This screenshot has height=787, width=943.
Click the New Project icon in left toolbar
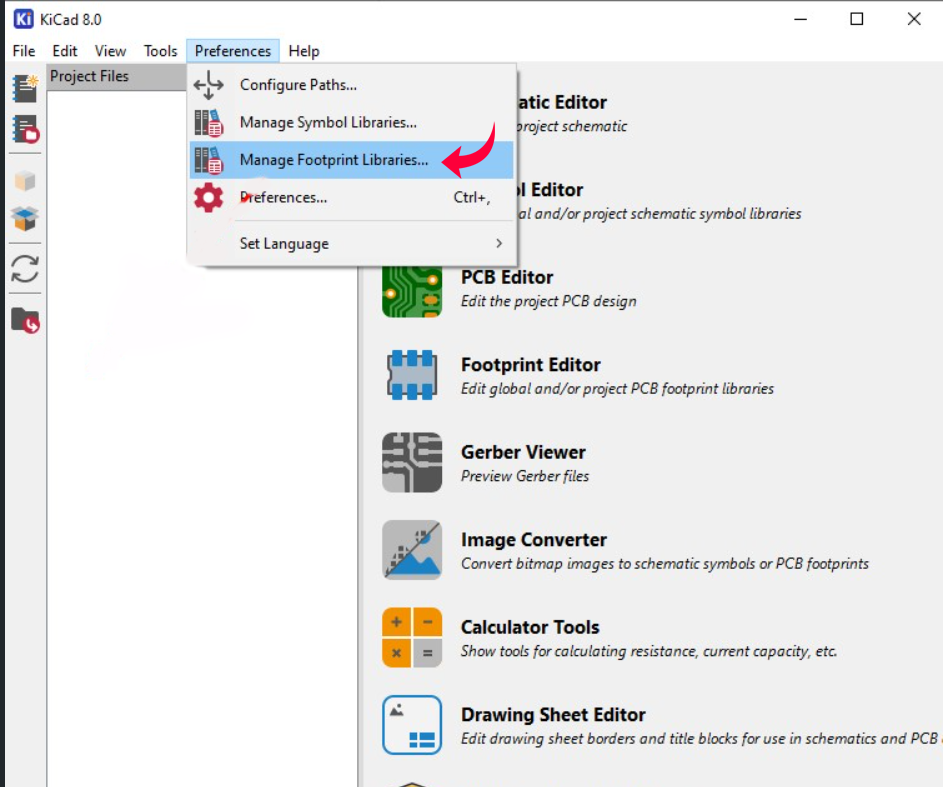[25, 88]
